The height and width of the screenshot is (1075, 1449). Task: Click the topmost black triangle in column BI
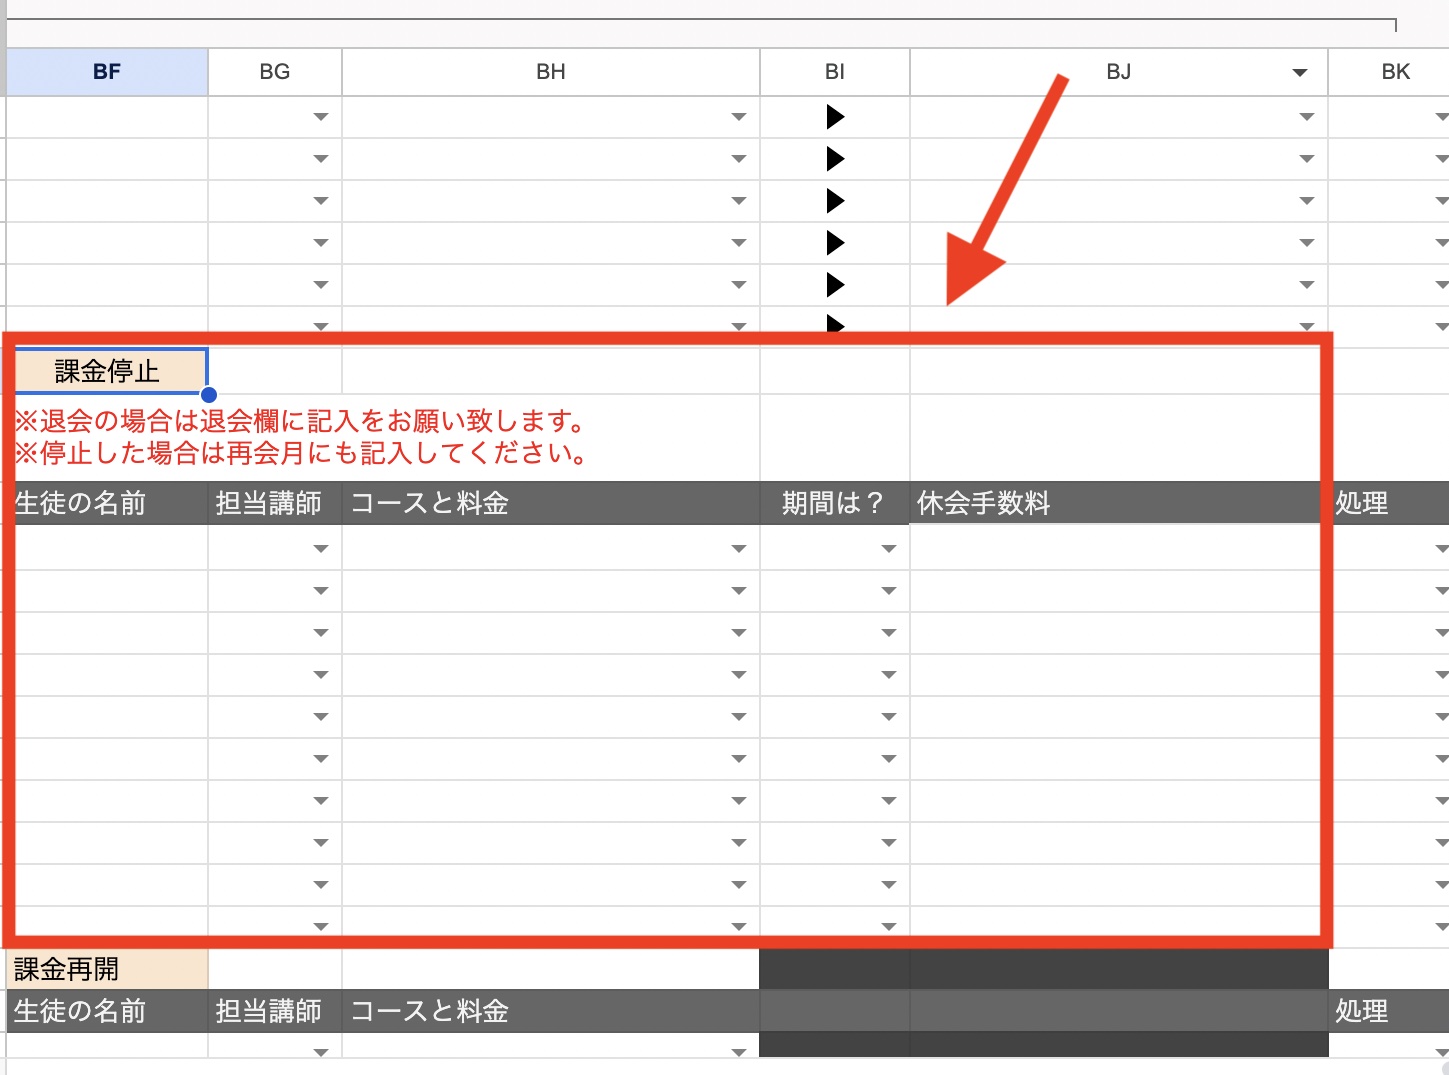[x=835, y=117]
